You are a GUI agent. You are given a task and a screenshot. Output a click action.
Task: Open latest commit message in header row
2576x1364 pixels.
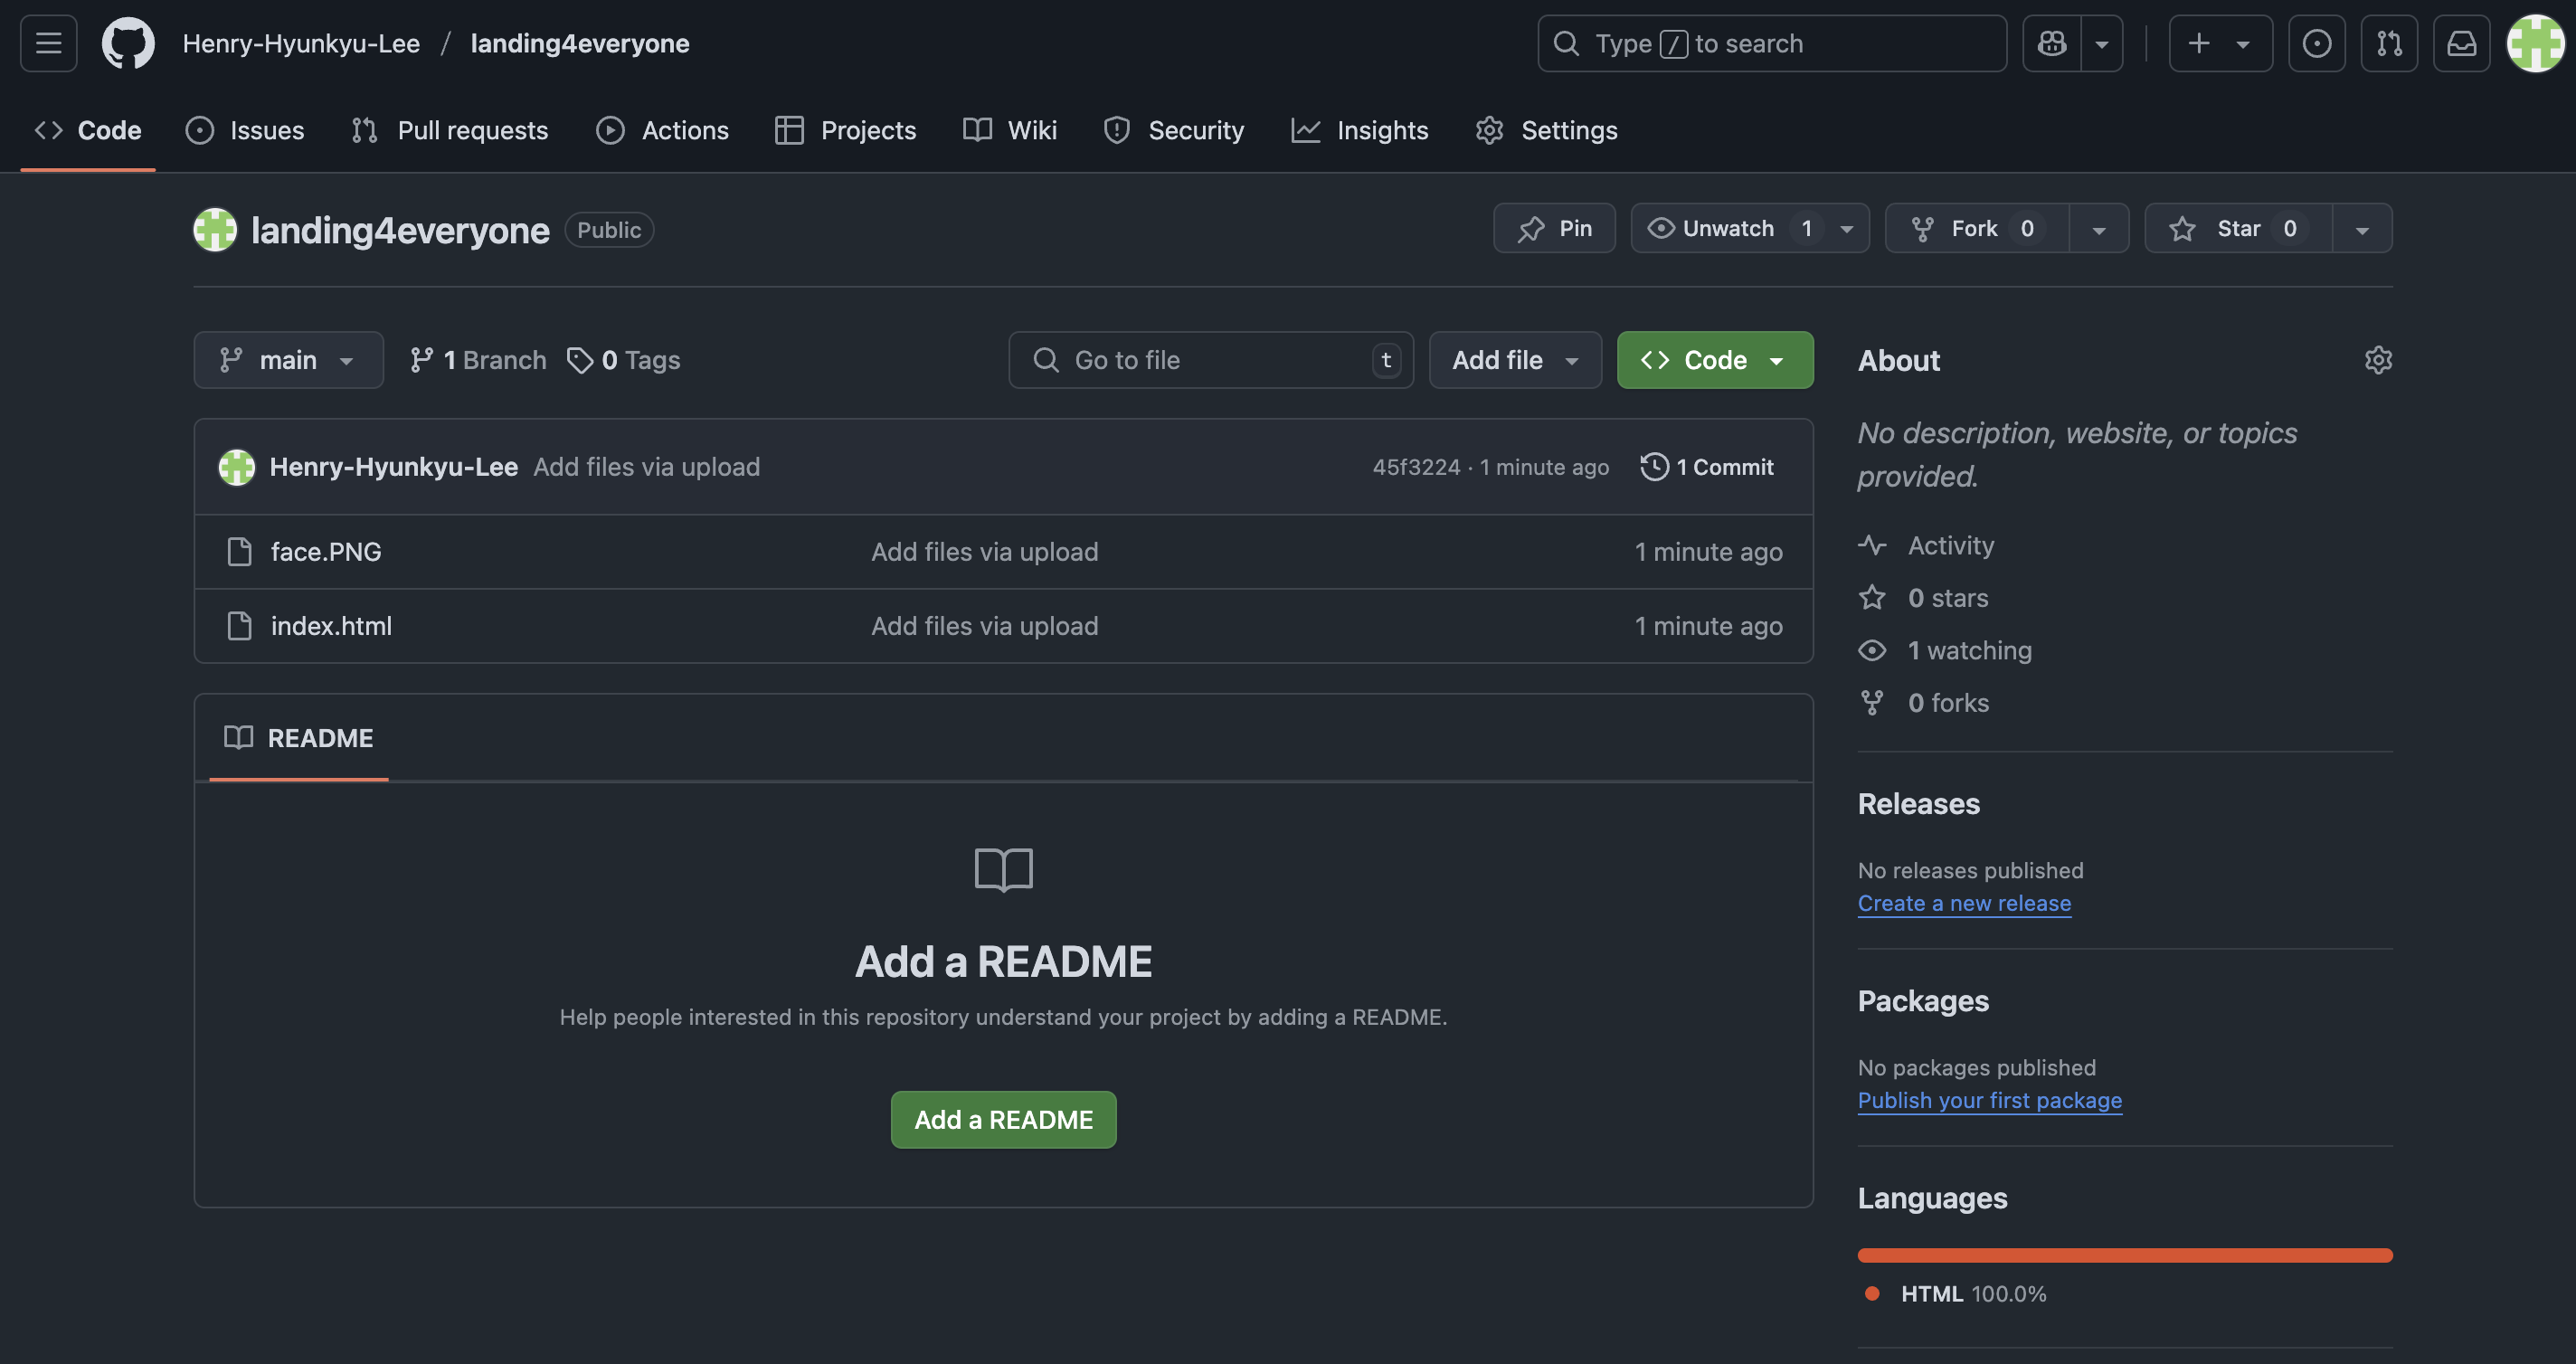[x=646, y=467]
